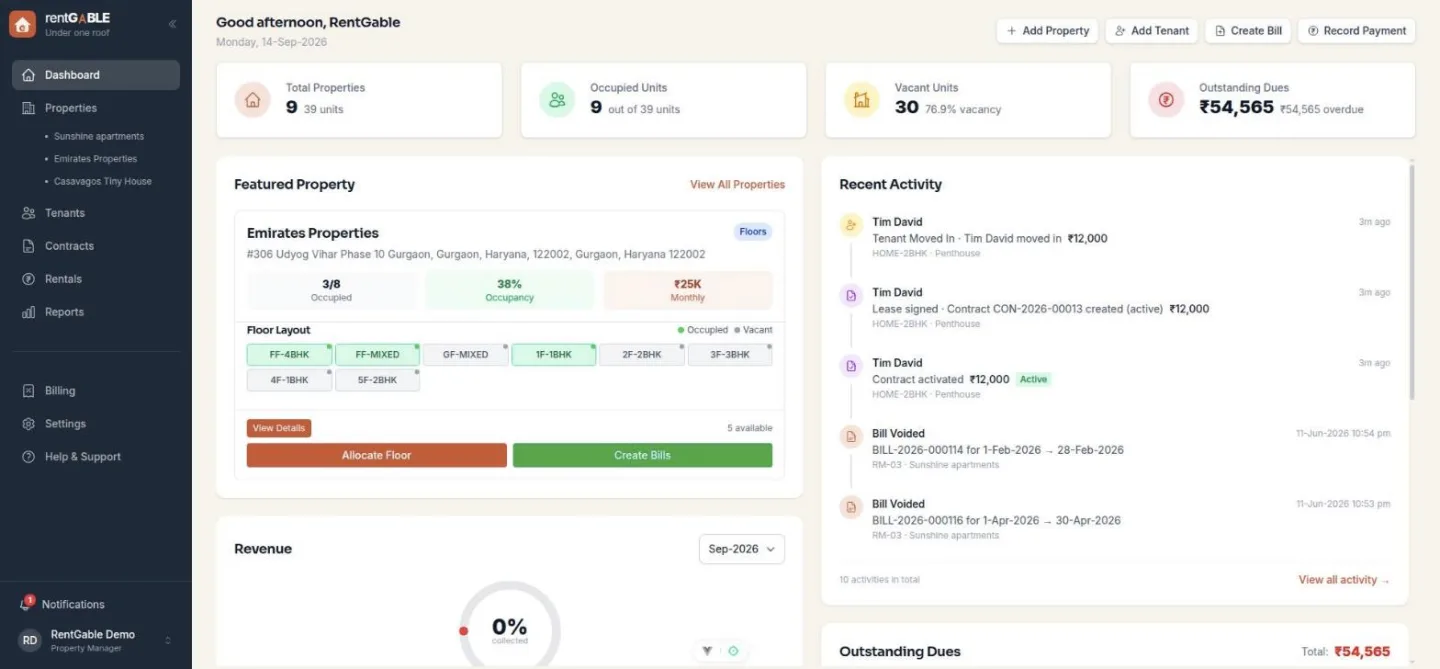Image resolution: width=1440 pixels, height=669 pixels.
Task: Click the Floors badge on Emirates Properties
Action: pyautogui.click(x=753, y=232)
